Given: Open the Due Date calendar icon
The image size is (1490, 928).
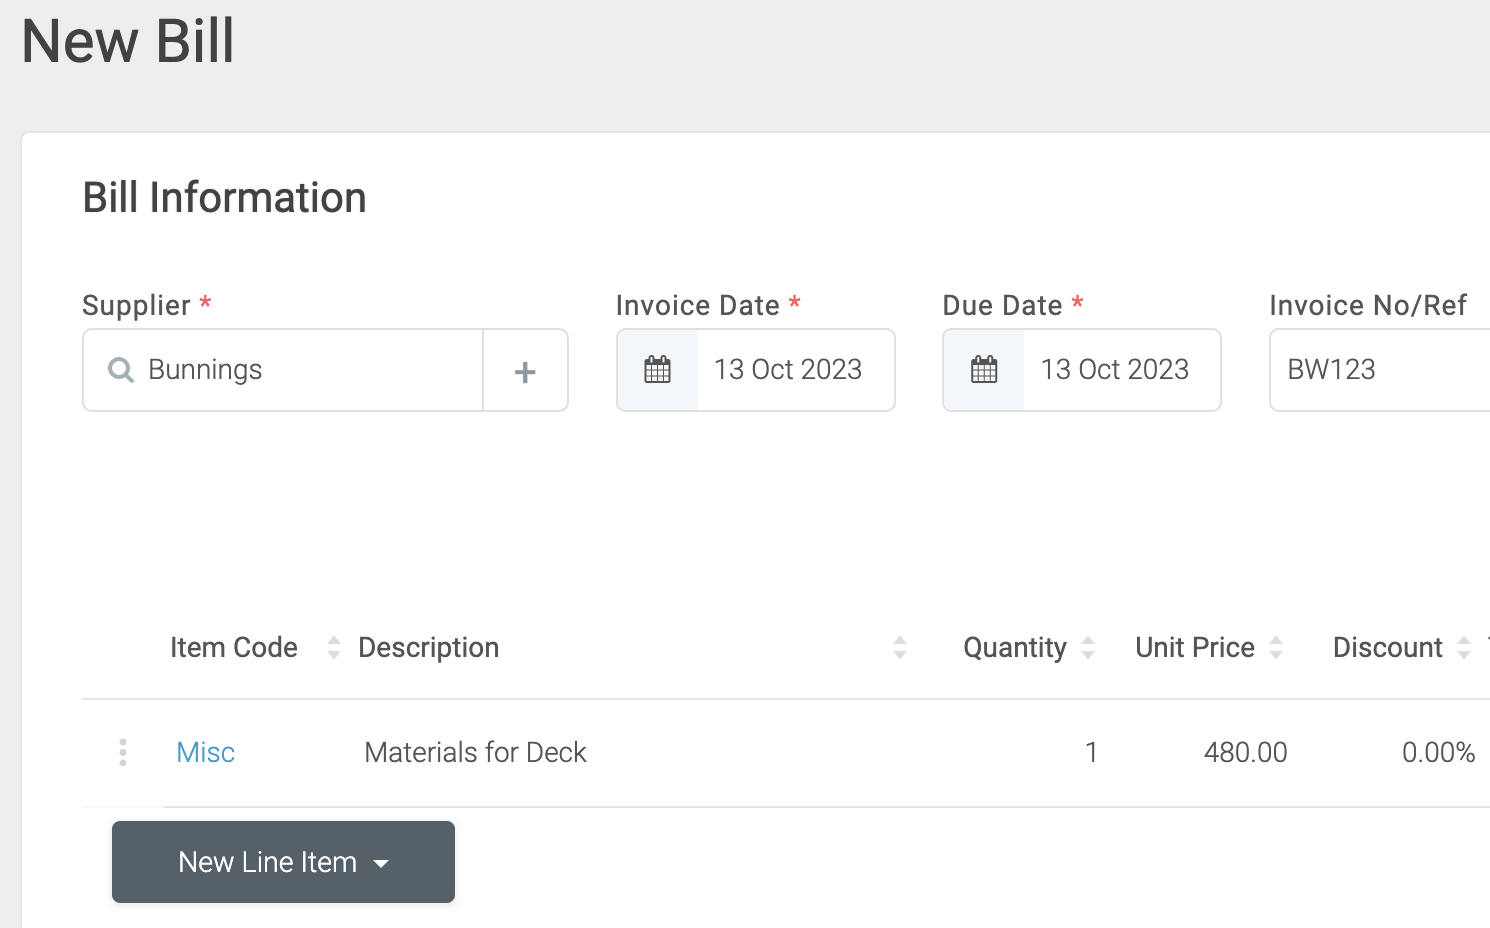Looking at the screenshot, I should coord(984,370).
